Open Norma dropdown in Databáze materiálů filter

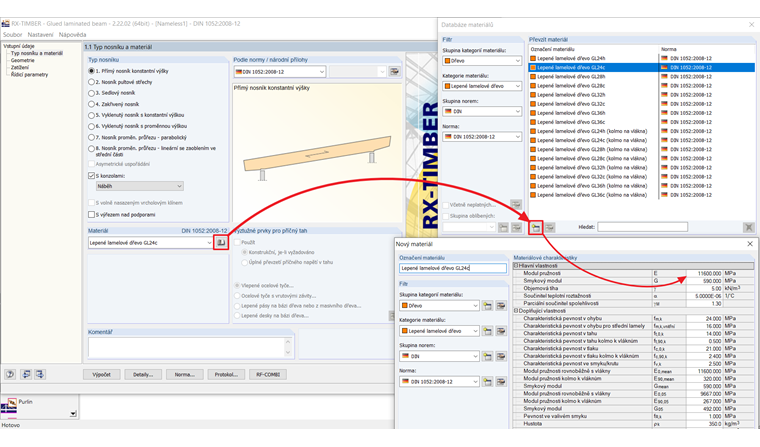[482, 137]
